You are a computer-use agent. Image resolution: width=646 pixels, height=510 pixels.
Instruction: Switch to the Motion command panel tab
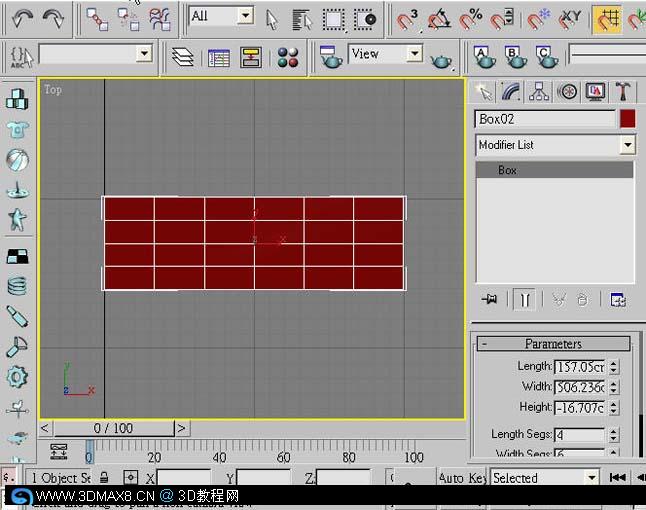coord(567,91)
